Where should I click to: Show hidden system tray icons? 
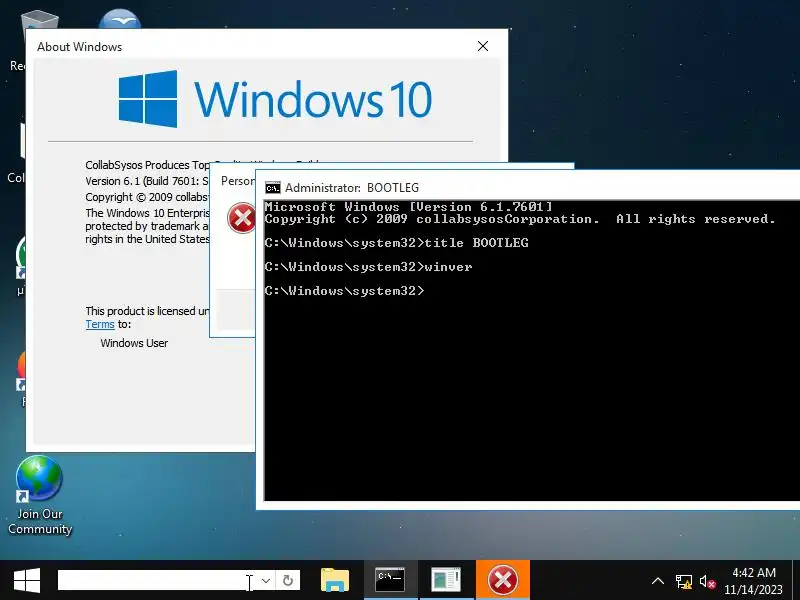658,581
